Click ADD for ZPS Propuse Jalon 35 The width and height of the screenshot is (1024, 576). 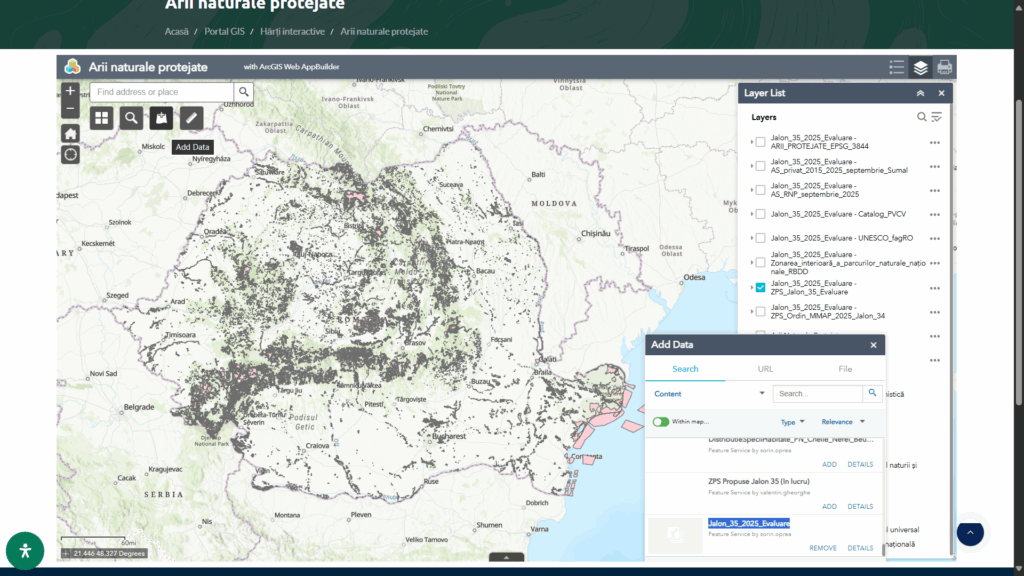pyautogui.click(x=829, y=506)
